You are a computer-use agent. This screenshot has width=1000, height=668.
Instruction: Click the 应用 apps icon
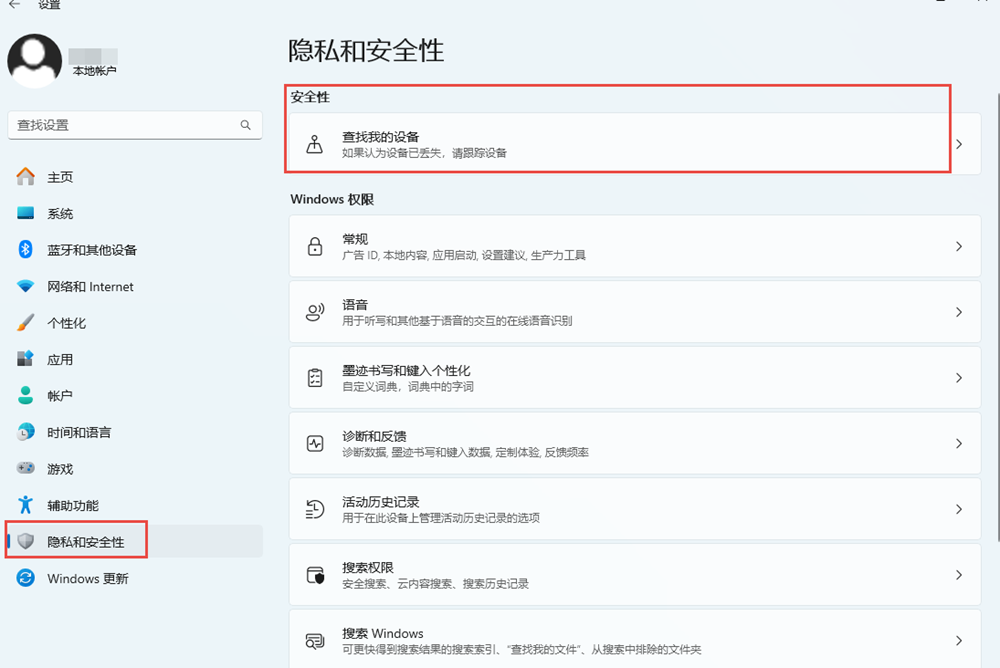(26, 359)
